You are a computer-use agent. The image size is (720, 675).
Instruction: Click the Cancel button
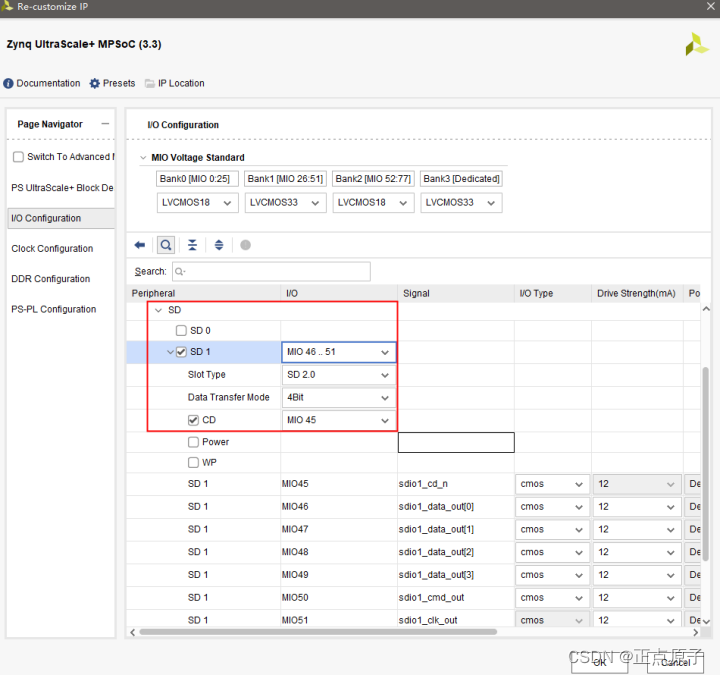(x=675, y=663)
